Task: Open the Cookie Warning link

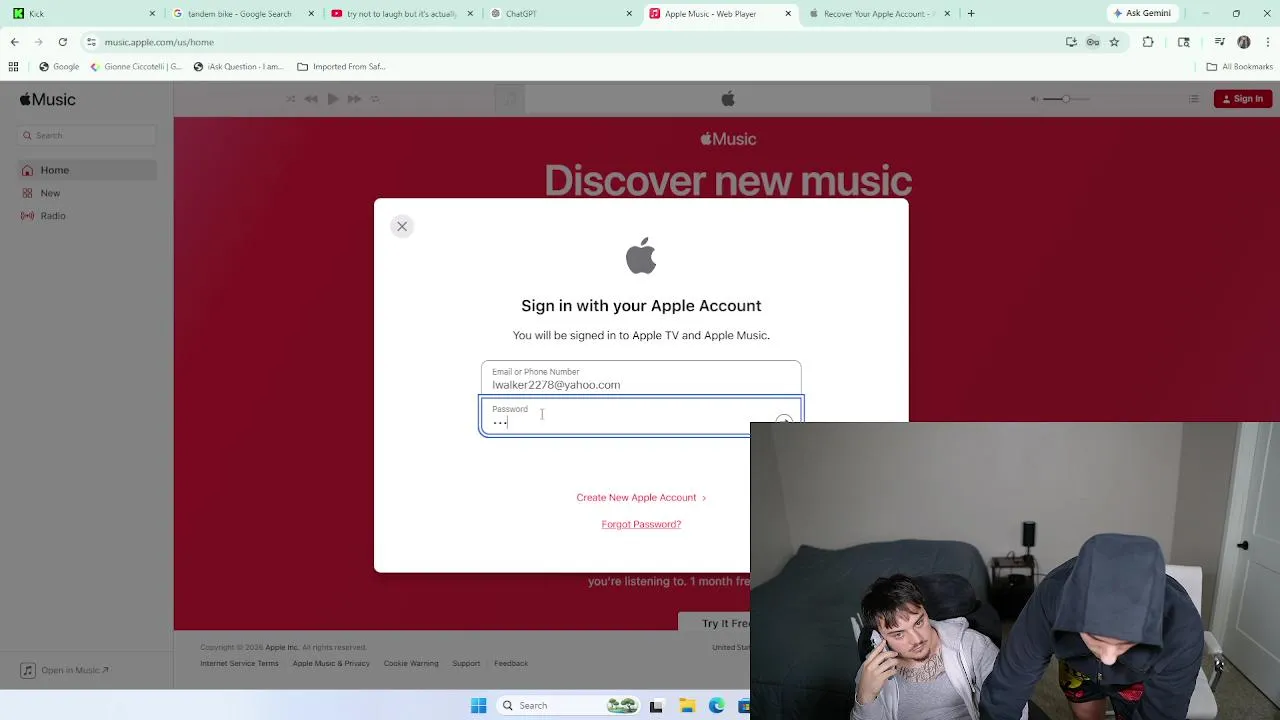Action: (411, 663)
